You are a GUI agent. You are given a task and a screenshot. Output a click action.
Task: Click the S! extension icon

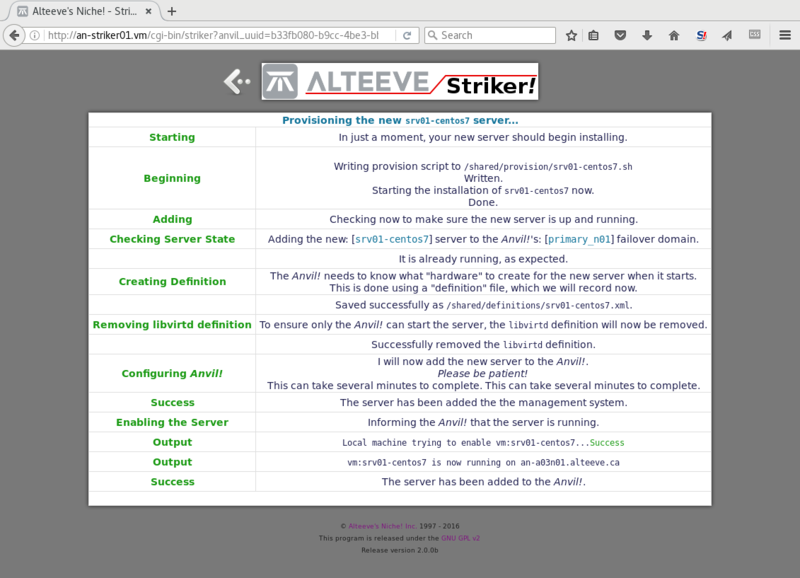[701, 35]
